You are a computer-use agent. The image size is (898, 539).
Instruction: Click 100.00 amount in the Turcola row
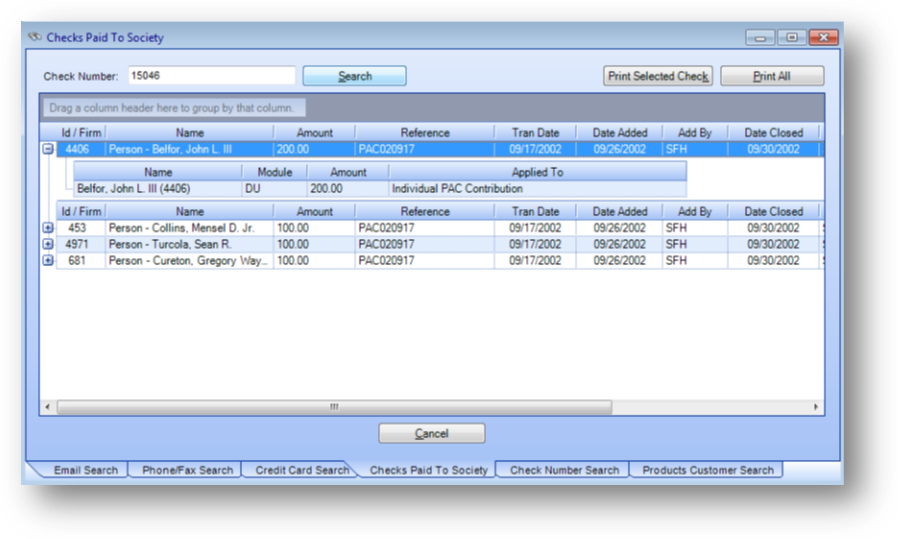point(314,244)
